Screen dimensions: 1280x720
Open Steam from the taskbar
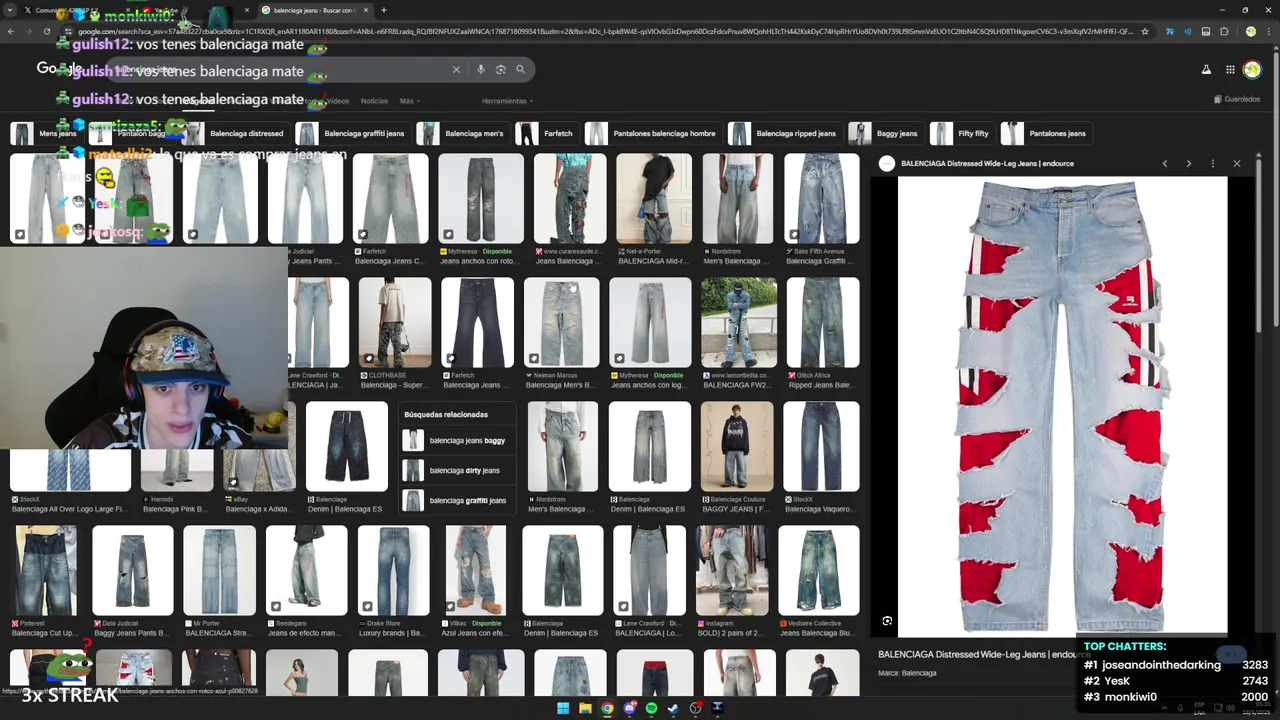click(674, 708)
